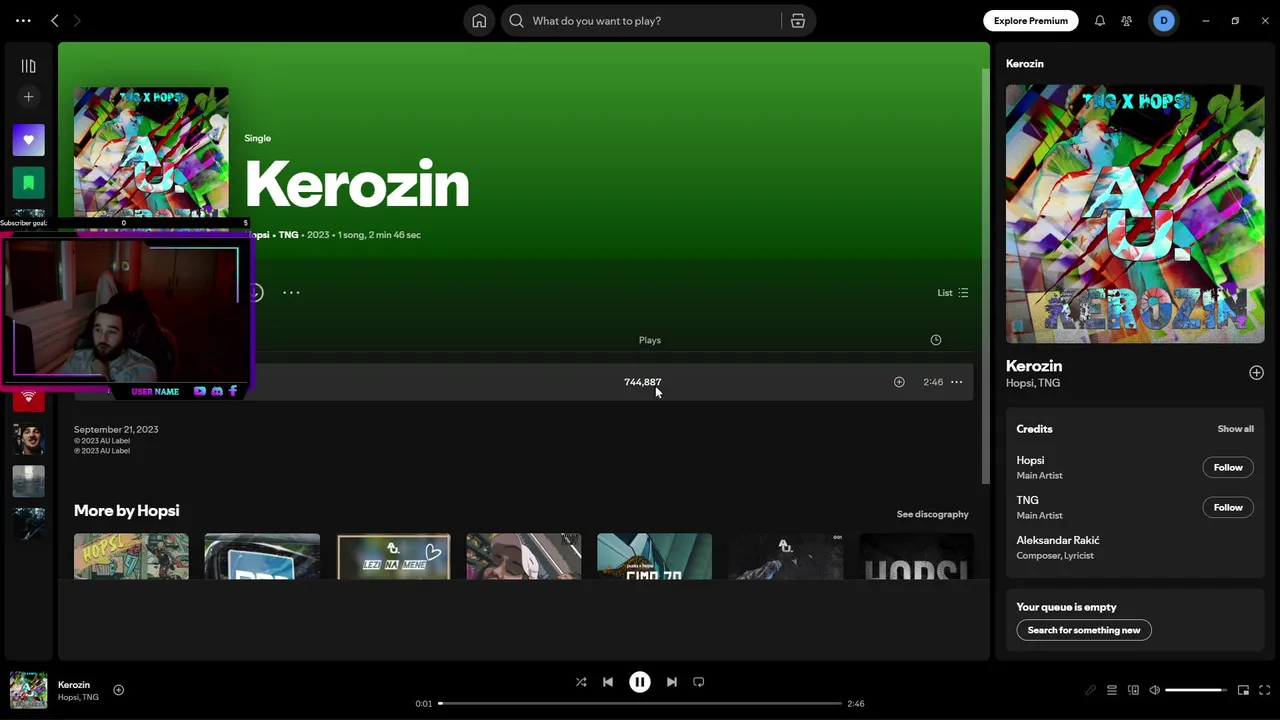This screenshot has width=1280, height=720.
Task: Follow Hopsi in Credits
Action: click(x=1228, y=467)
